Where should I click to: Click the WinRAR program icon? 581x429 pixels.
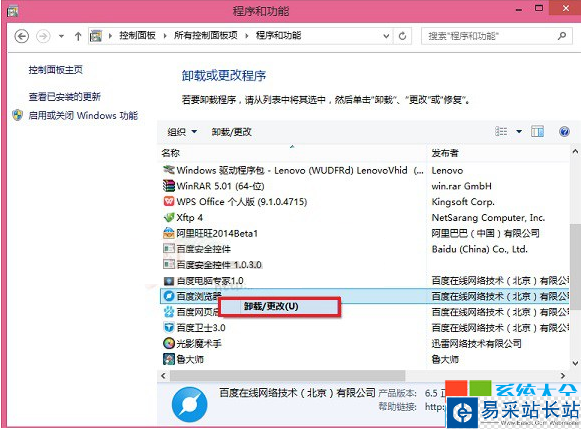click(169, 186)
